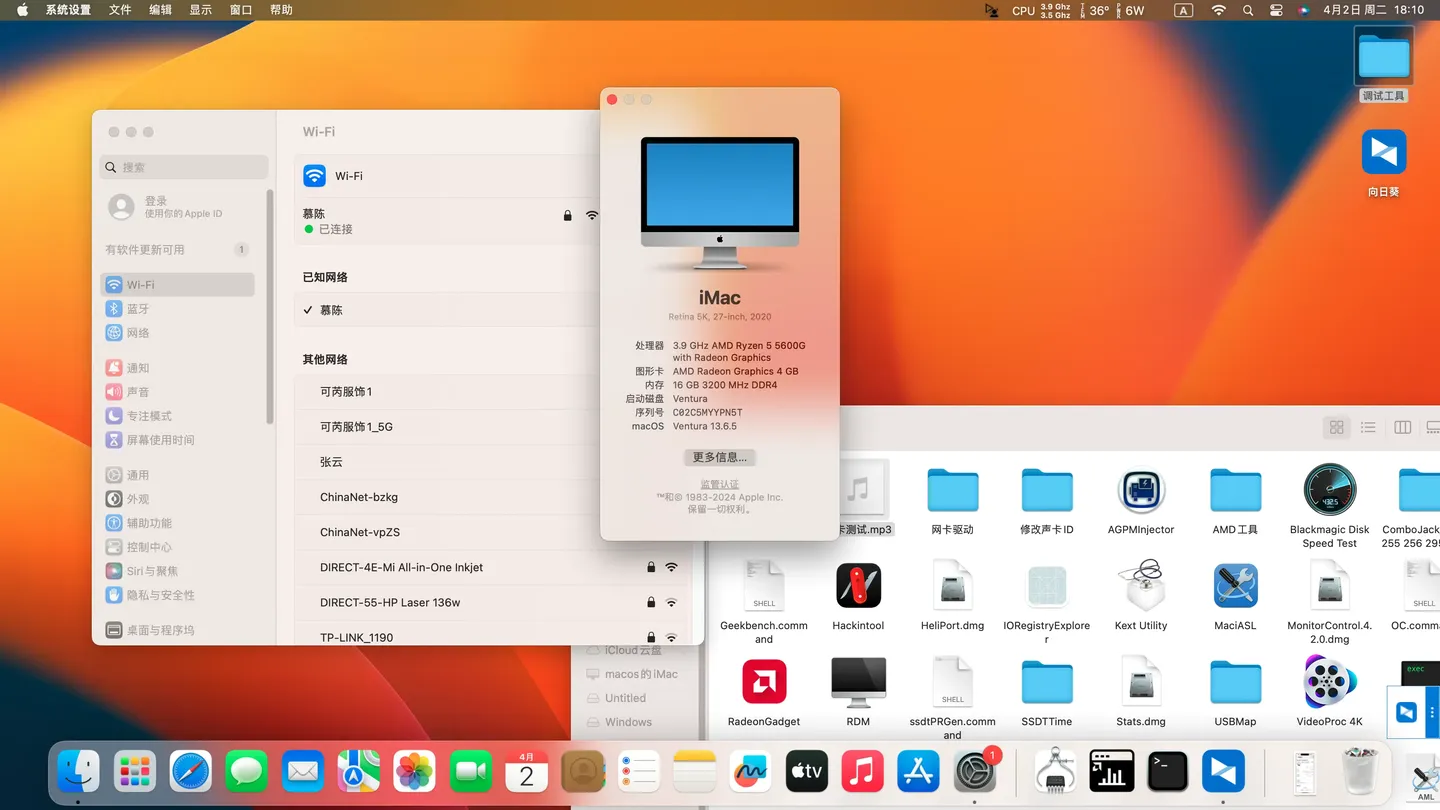Open the Apple menu
Image resolution: width=1440 pixels, height=810 pixels.
tap(22, 10)
